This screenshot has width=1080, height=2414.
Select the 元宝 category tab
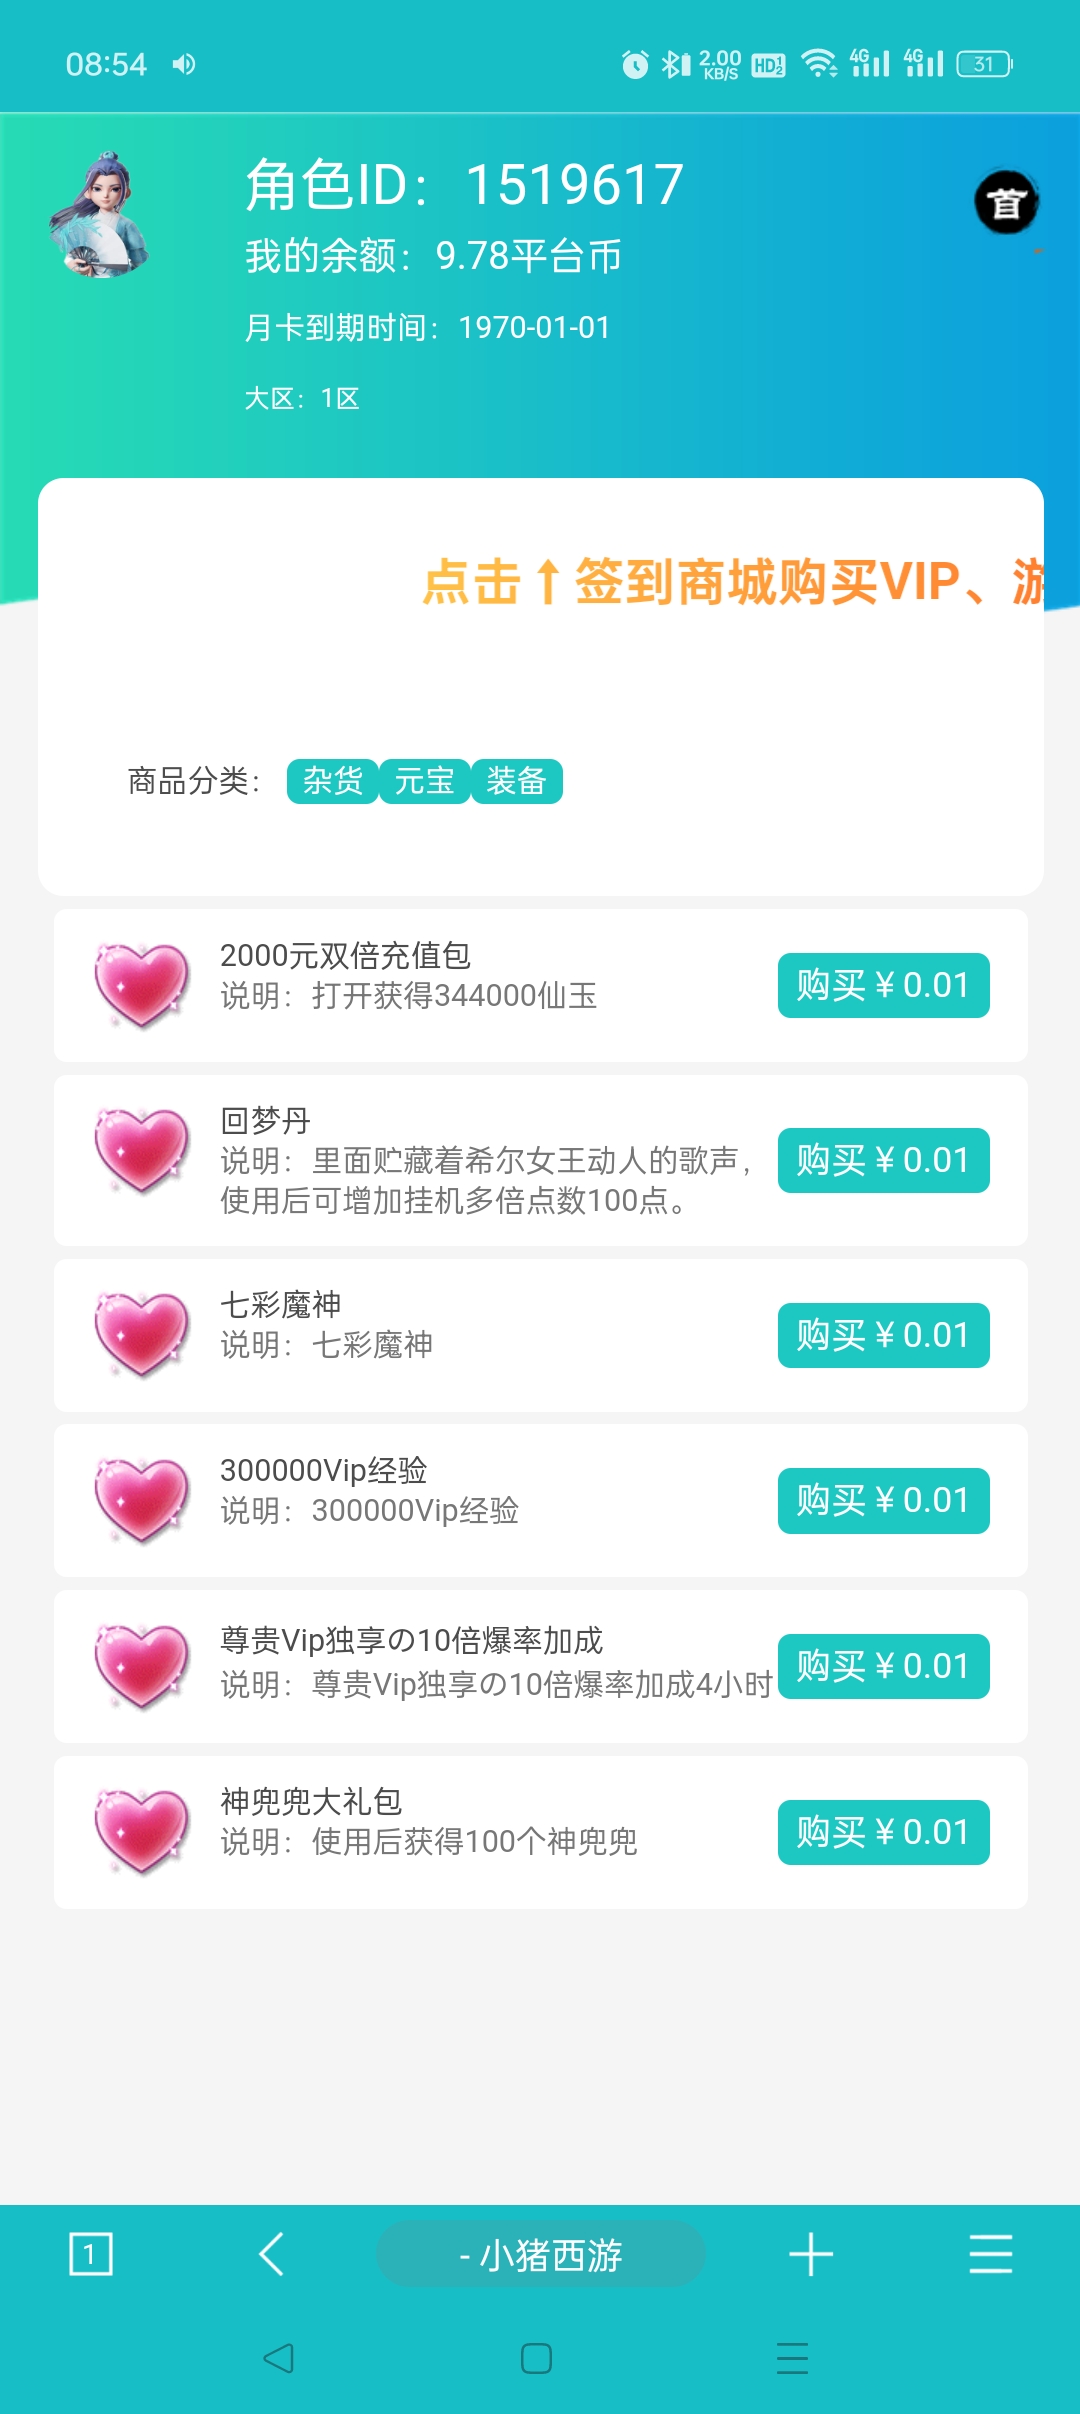[x=424, y=781]
